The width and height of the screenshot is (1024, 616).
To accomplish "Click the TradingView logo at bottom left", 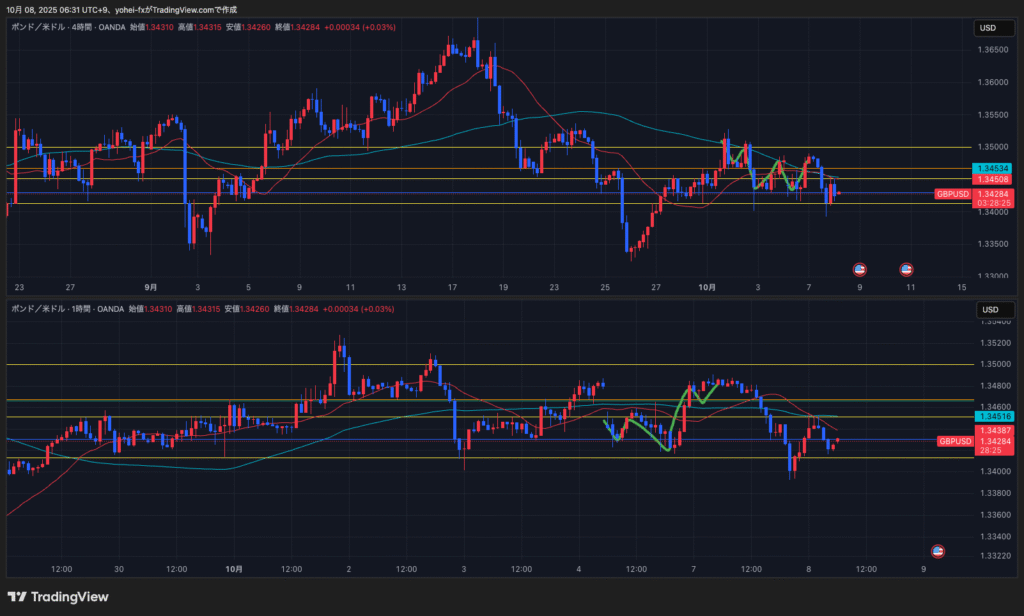I will click(56, 597).
